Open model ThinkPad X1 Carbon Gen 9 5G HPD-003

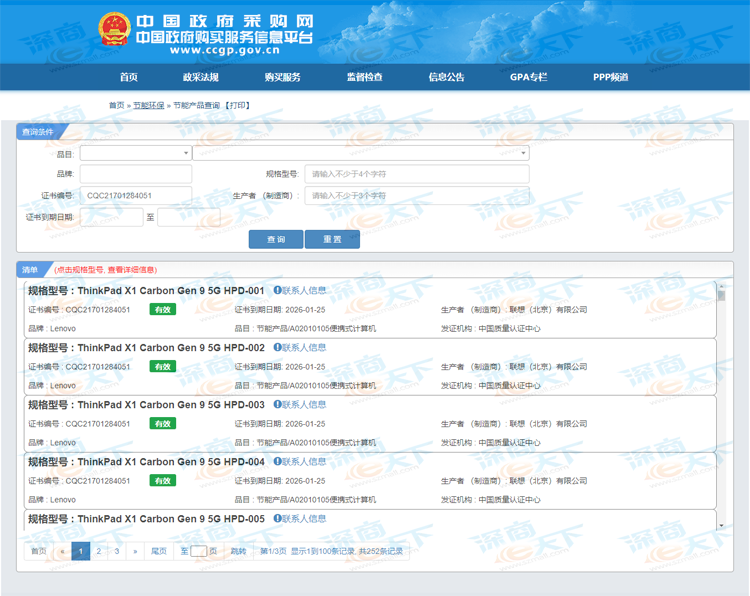171,404
